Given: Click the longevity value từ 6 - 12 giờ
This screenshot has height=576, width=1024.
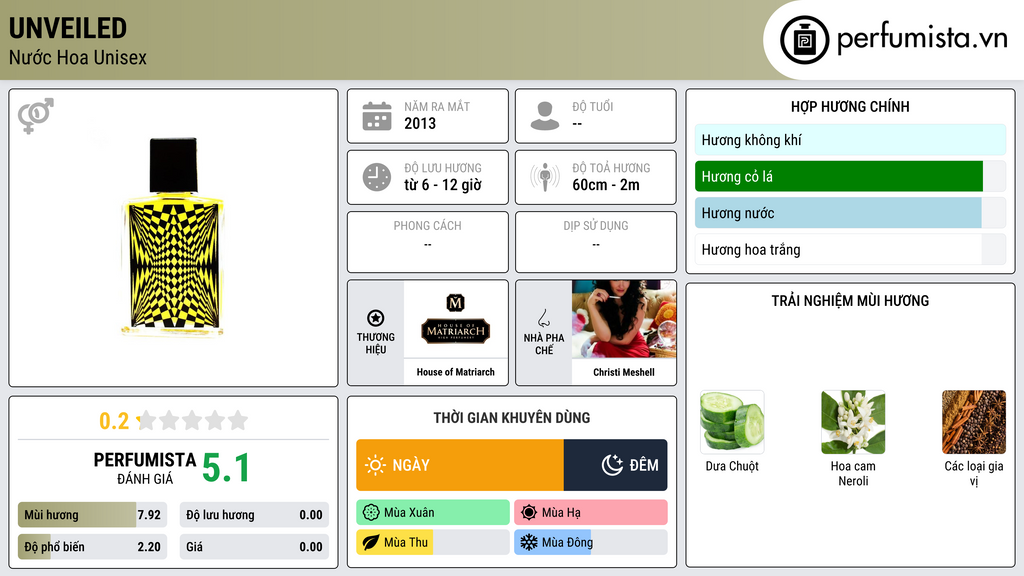Looking at the screenshot, I should coord(443,185).
